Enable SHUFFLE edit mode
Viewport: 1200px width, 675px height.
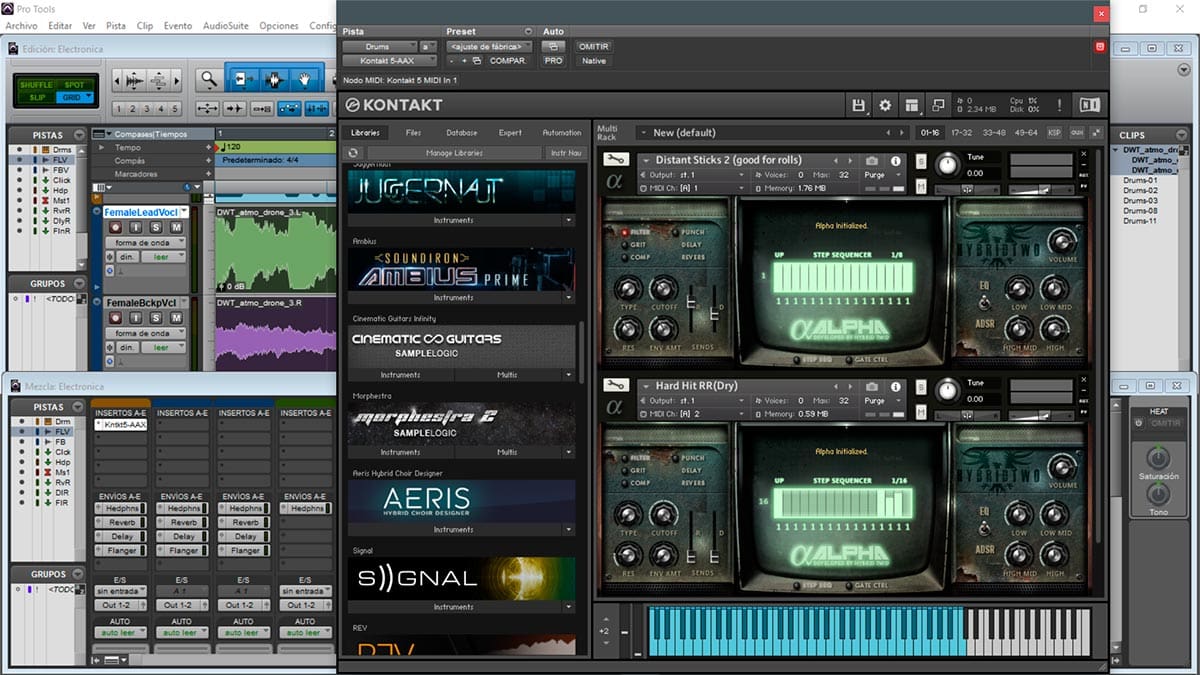pyautogui.click(x=36, y=85)
